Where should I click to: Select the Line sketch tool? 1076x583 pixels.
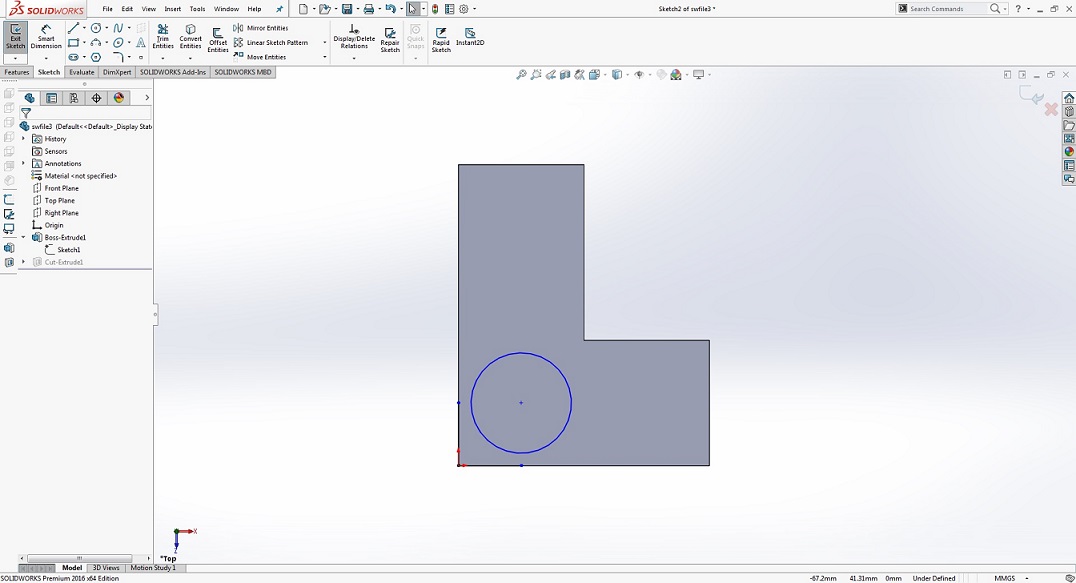[73, 28]
